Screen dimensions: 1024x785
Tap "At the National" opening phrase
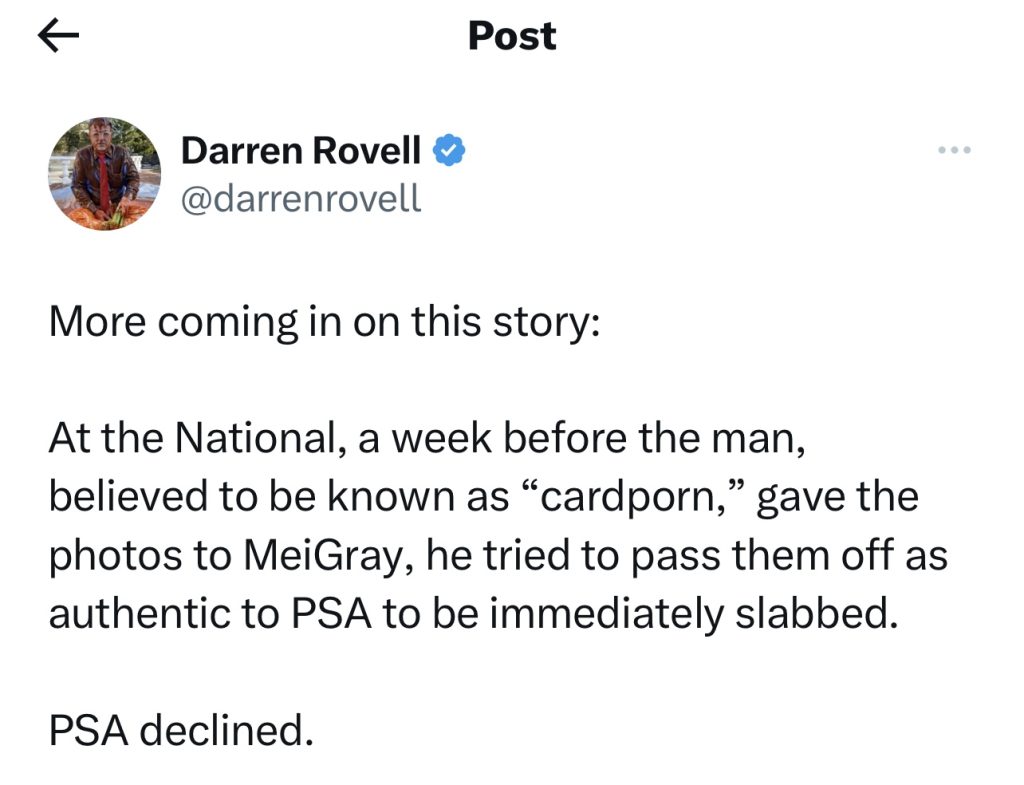point(191,438)
